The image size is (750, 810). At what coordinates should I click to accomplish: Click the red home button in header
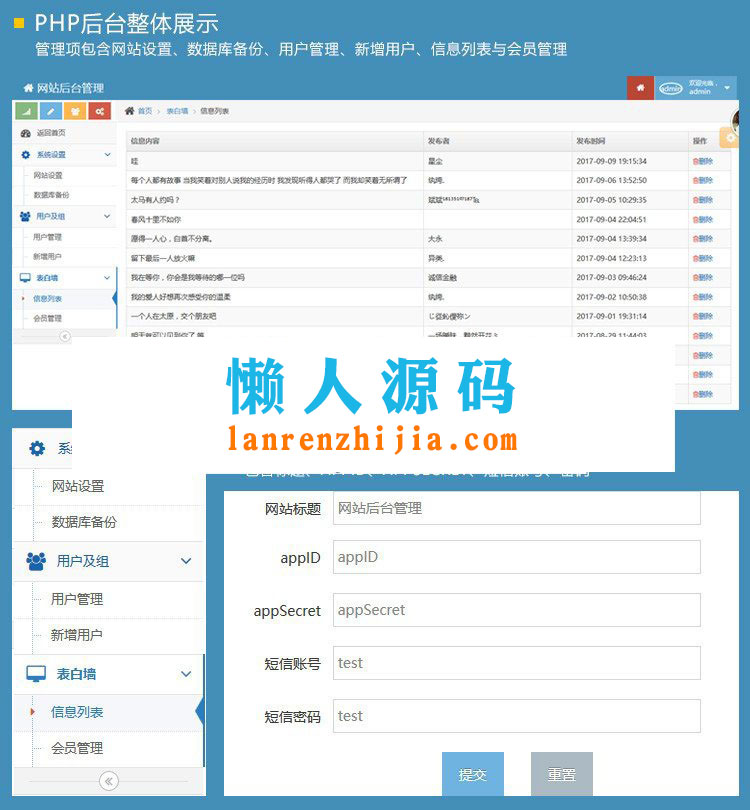pyautogui.click(x=640, y=88)
